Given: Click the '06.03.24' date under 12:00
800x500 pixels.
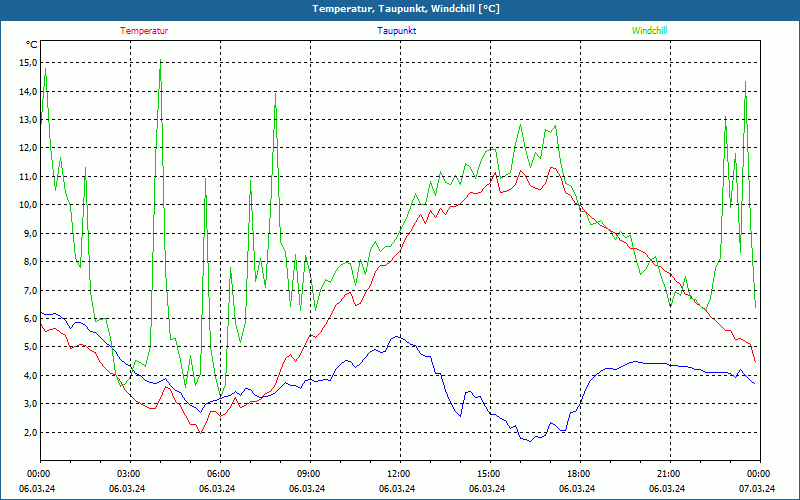Looking at the screenshot, I should coord(397,488).
